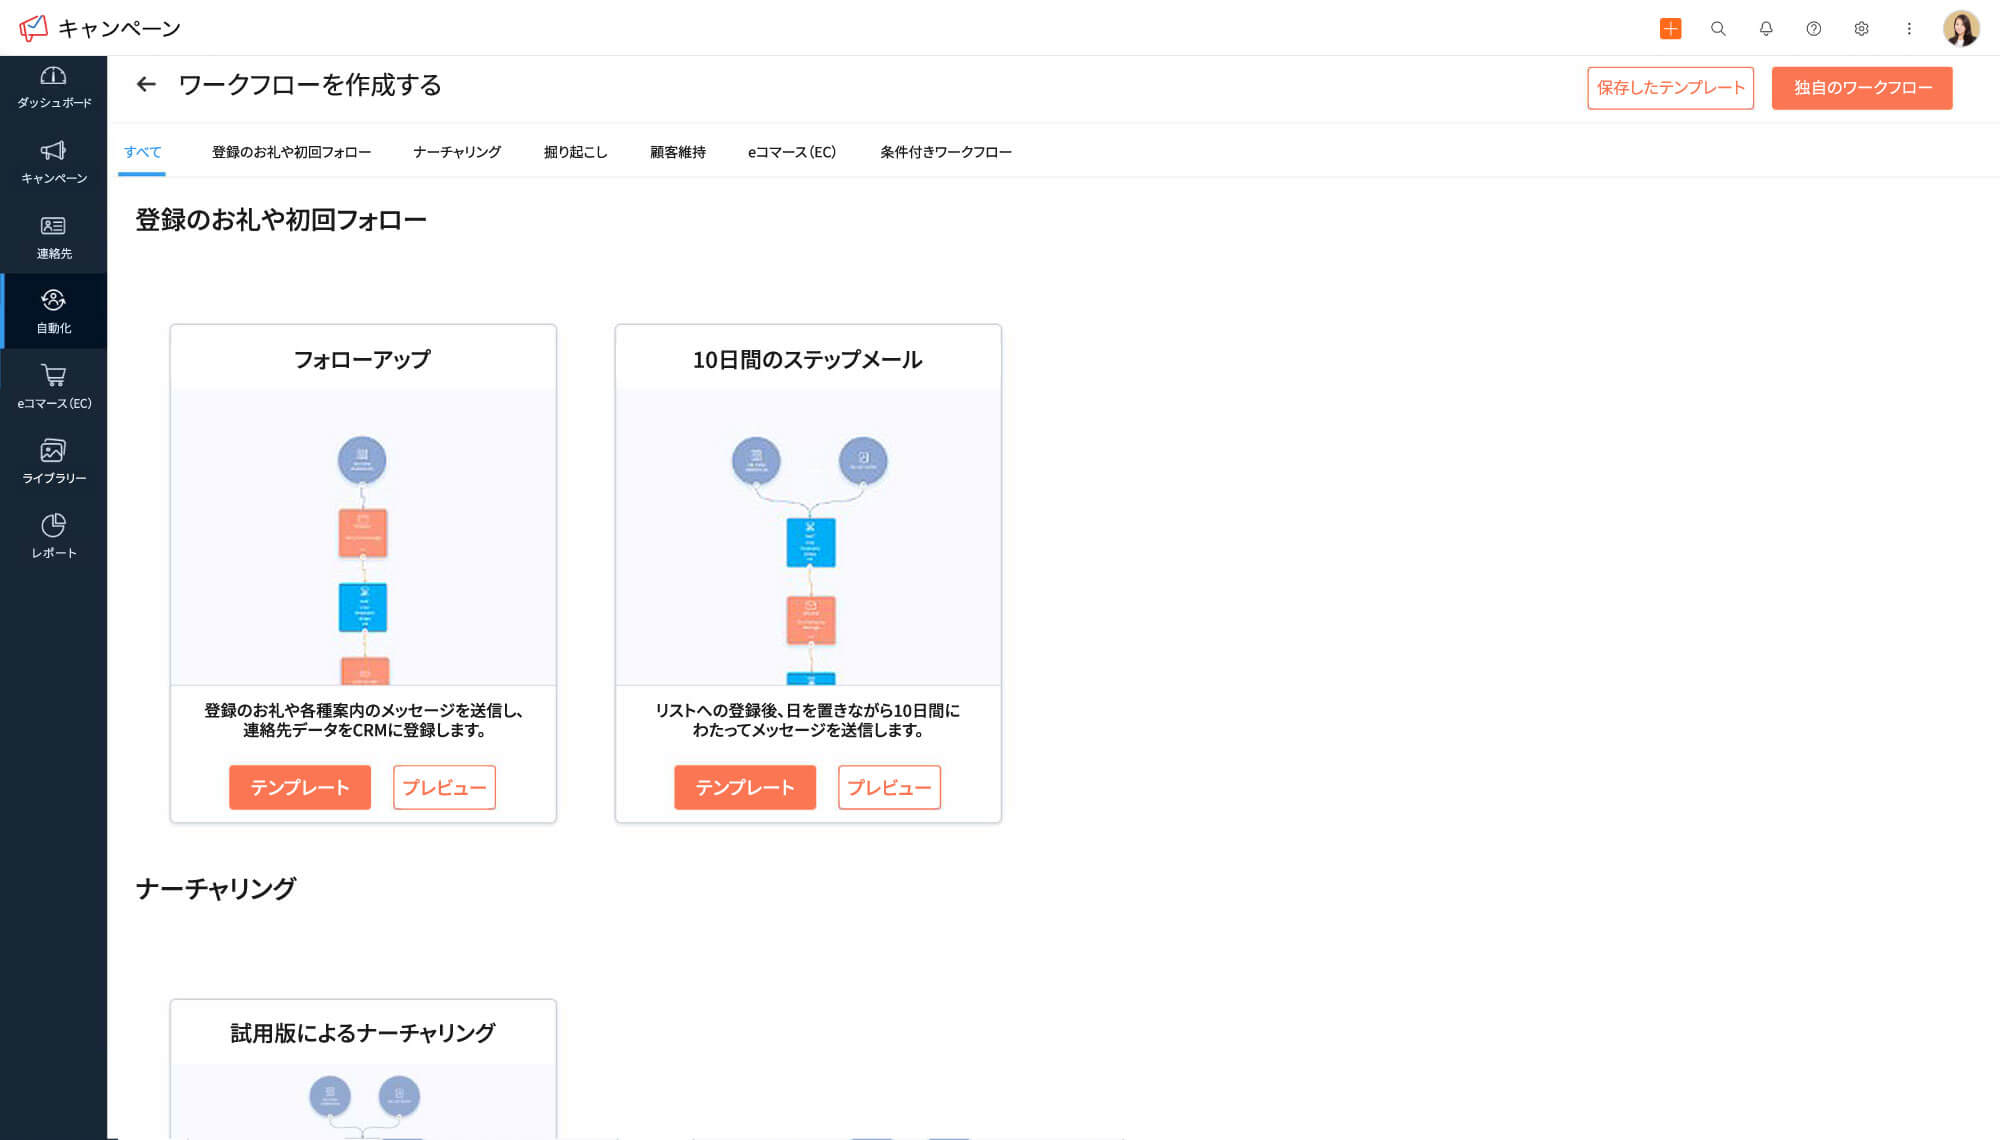Select the 登録のお礼や初回フォロー tab

tap(291, 152)
